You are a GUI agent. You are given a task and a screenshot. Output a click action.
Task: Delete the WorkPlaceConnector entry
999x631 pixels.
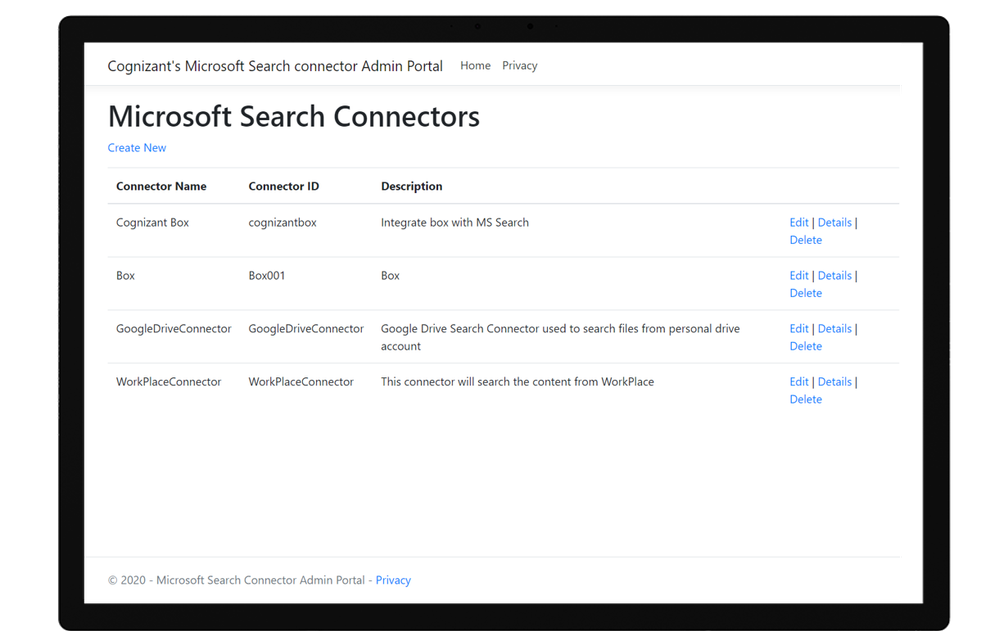coord(805,399)
